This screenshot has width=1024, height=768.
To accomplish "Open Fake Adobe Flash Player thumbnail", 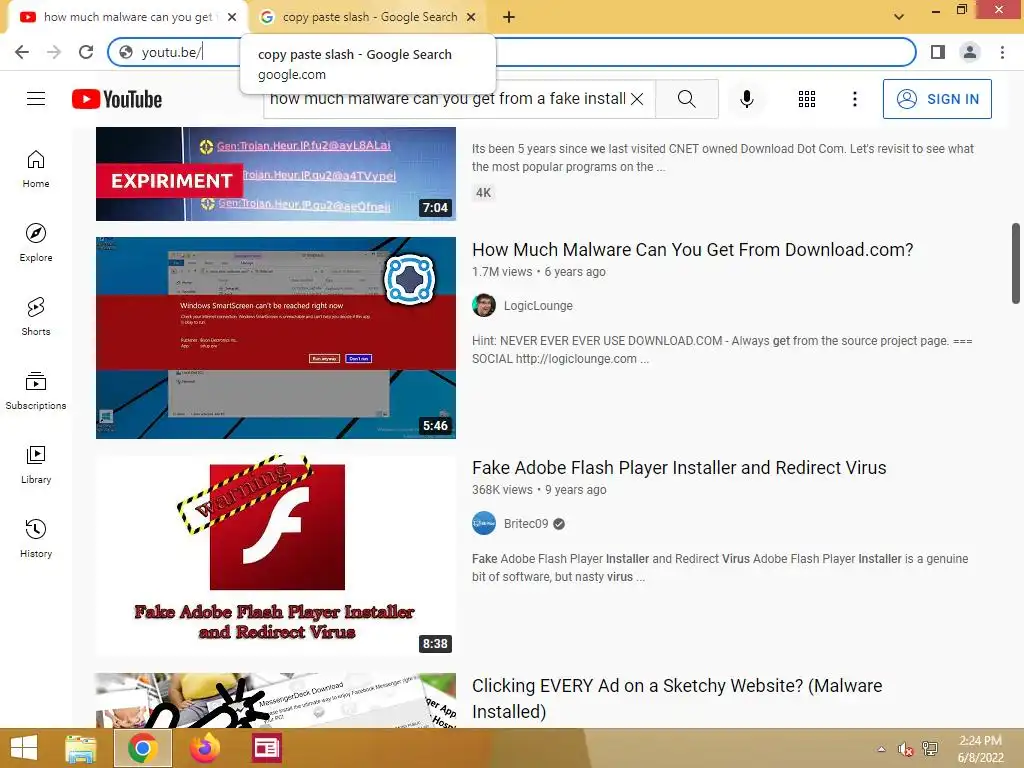I will click(x=276, y=555).
